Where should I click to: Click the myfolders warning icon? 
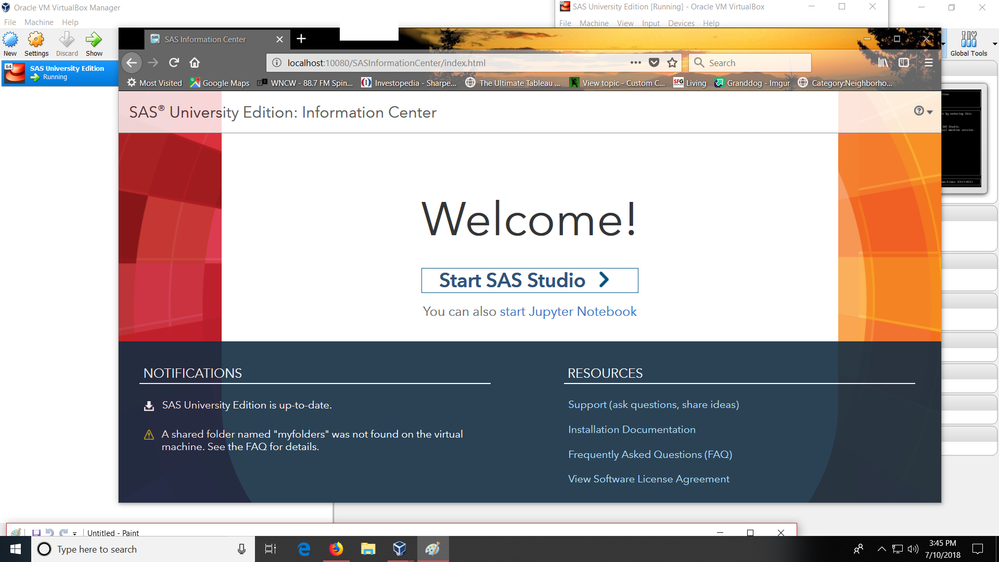149,435
